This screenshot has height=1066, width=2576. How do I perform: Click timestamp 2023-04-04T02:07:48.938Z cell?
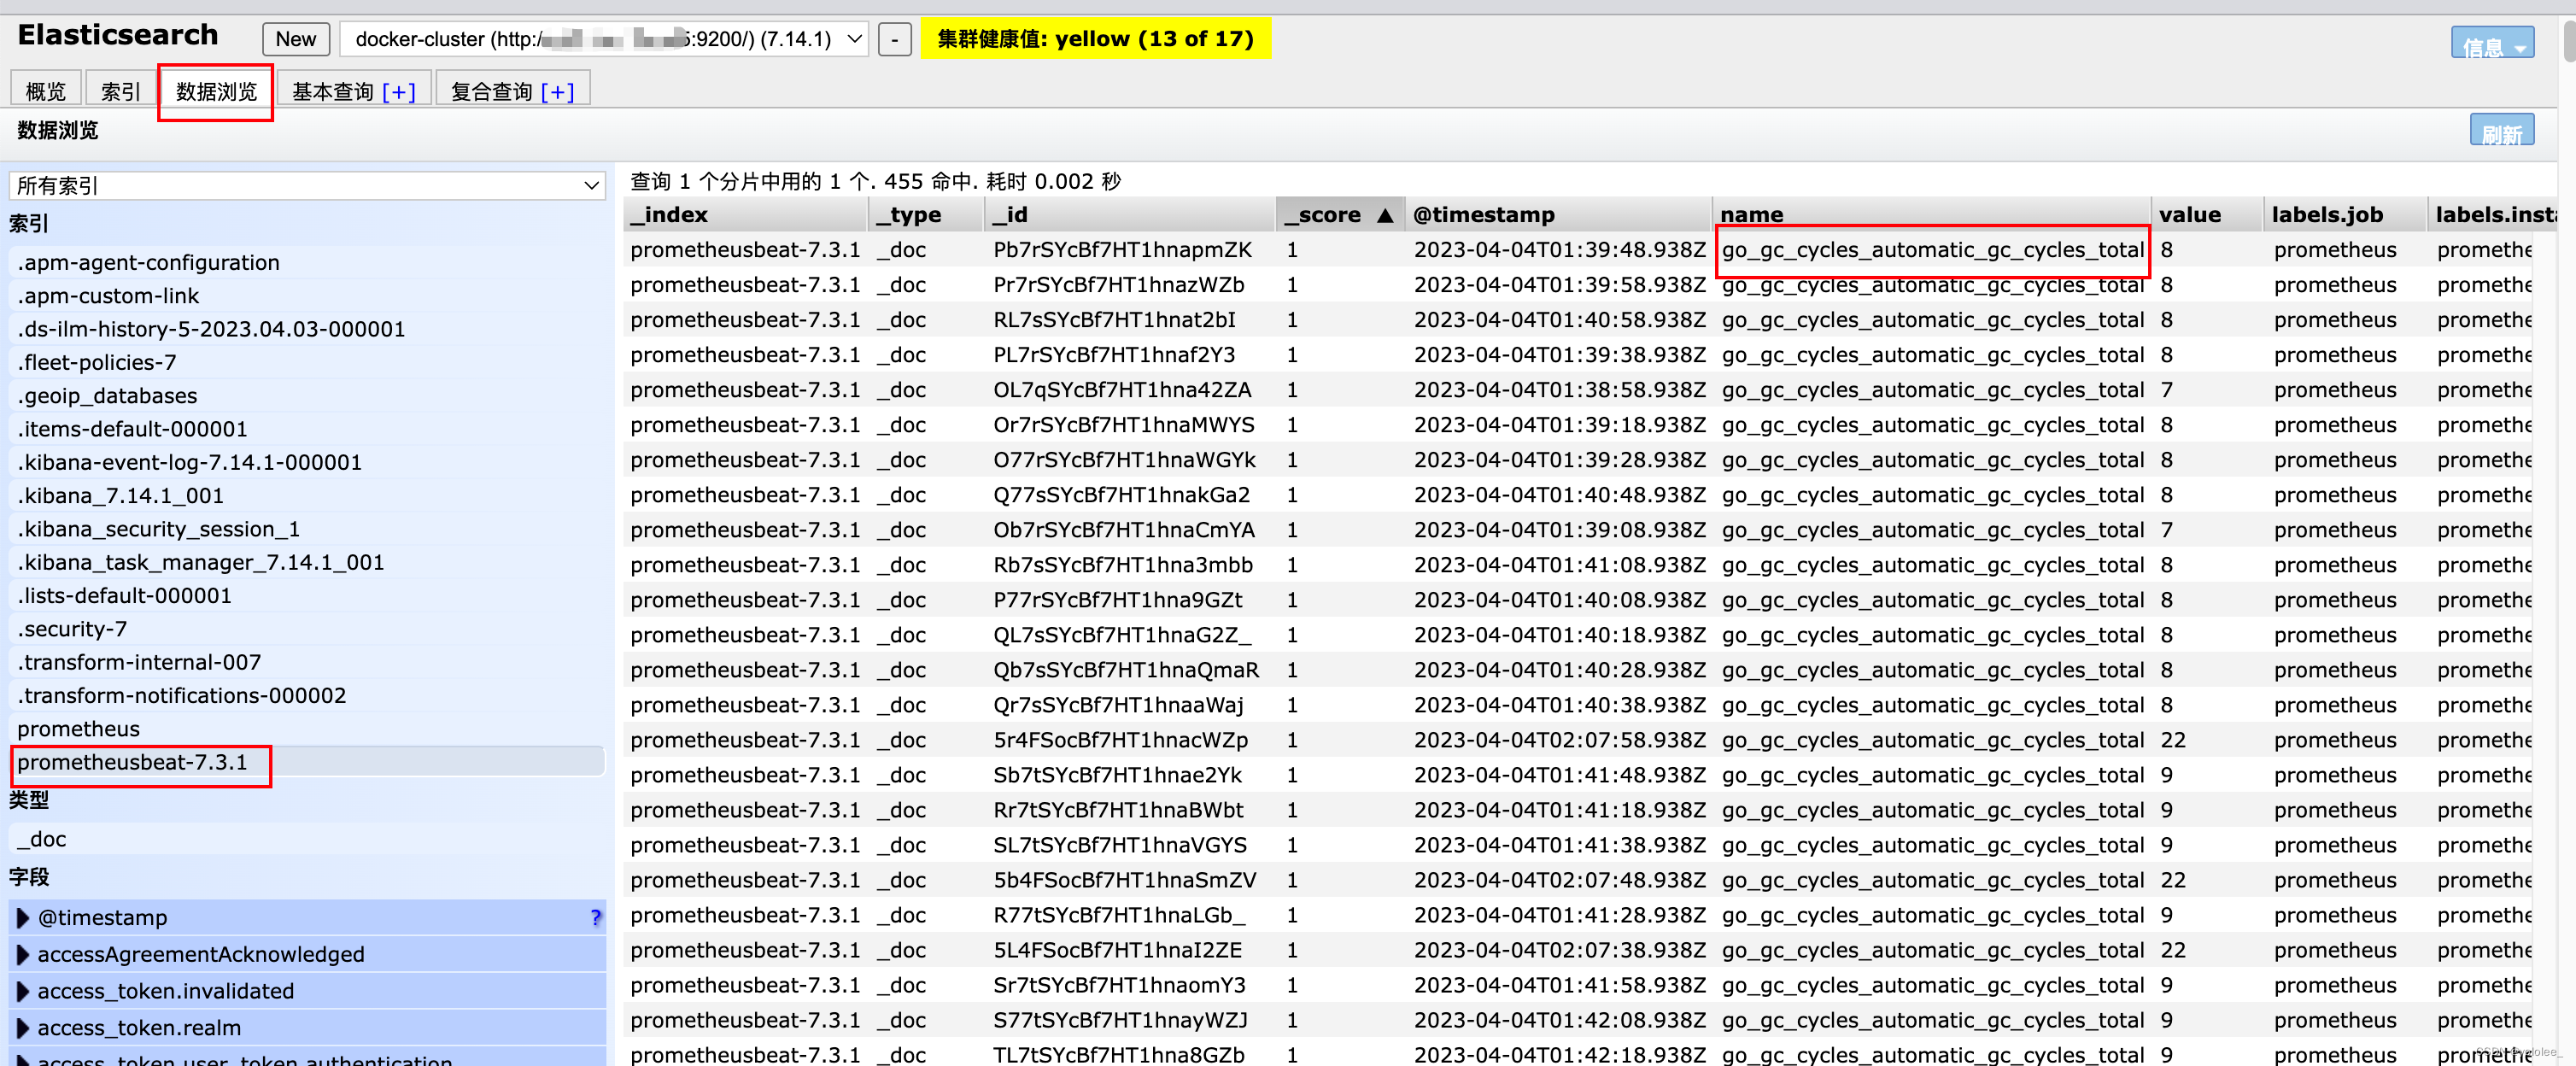[x=1559, y=880]
